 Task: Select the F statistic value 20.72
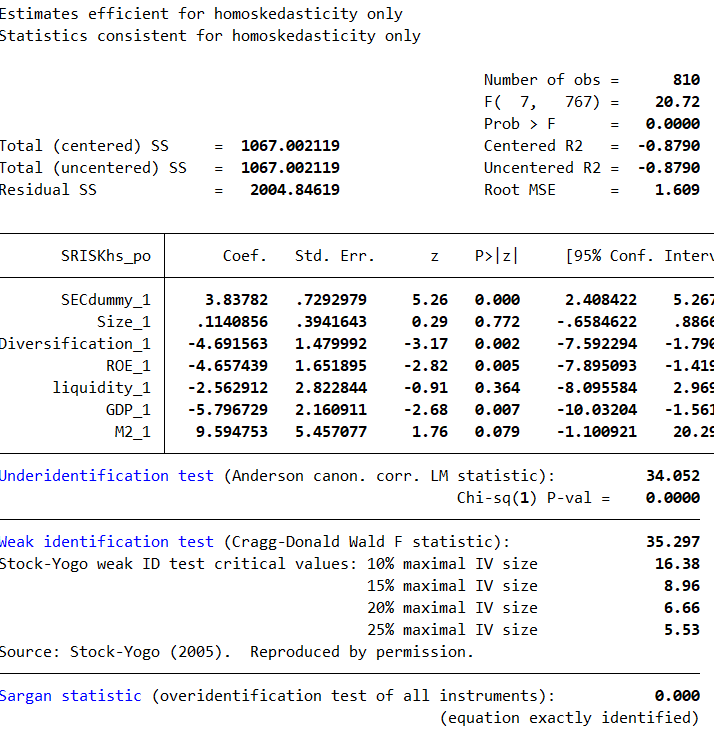[x=677, y=102]
